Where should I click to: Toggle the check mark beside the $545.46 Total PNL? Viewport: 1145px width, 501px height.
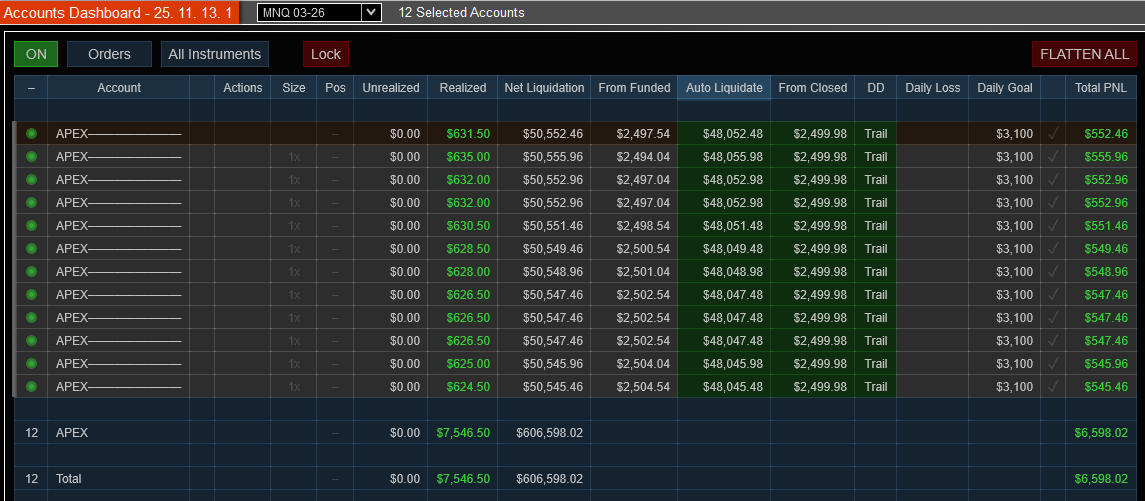pyautogui.click(x=1053, y=386)
